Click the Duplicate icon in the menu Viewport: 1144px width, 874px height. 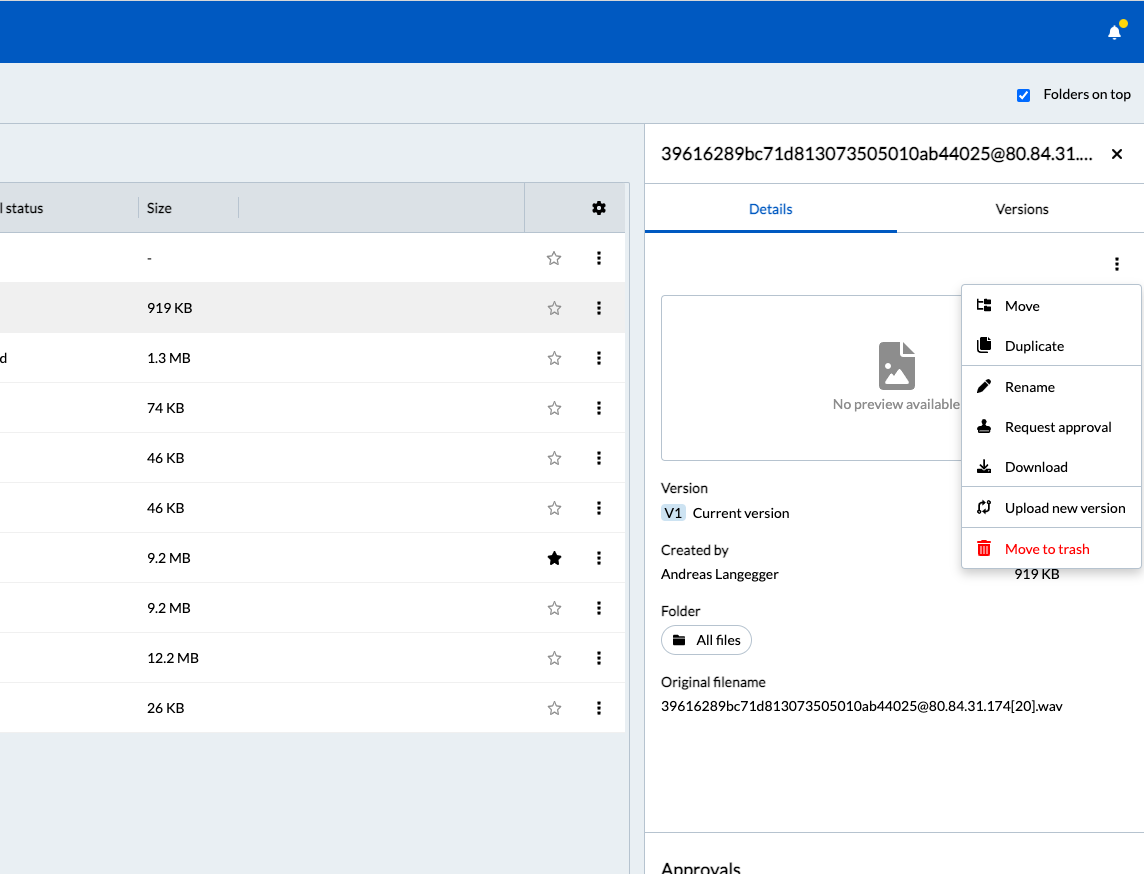(x=984, y=345)
